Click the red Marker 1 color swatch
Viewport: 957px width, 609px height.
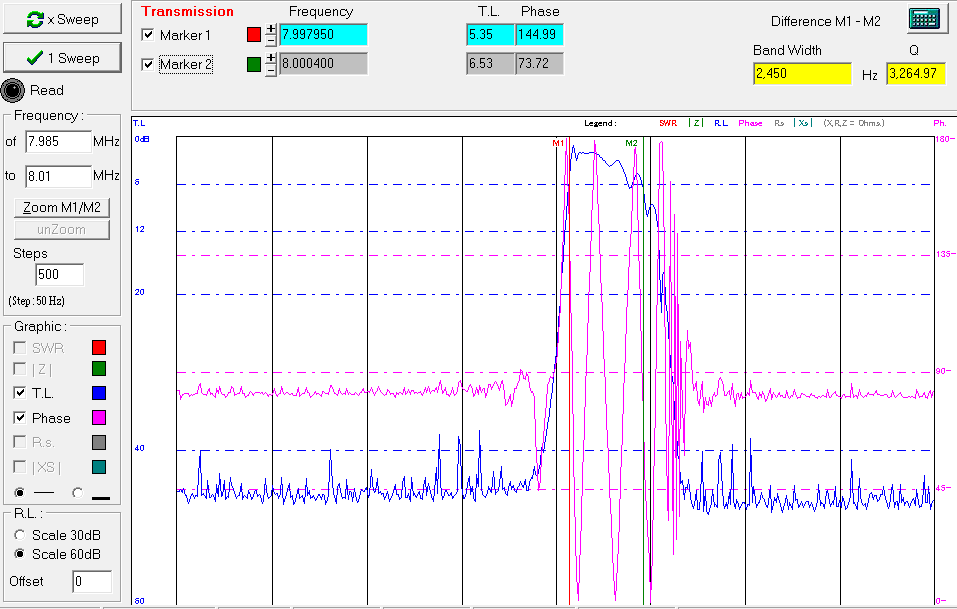[x=254, y=35]
